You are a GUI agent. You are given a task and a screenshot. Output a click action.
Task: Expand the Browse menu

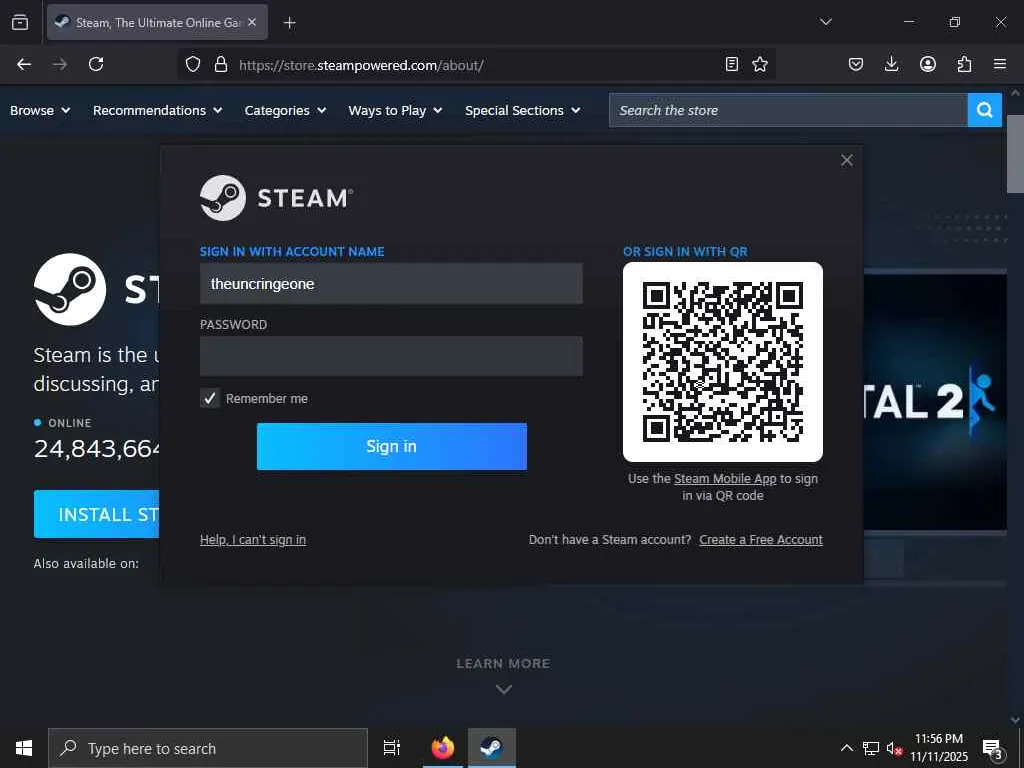[x=40, y=110]
